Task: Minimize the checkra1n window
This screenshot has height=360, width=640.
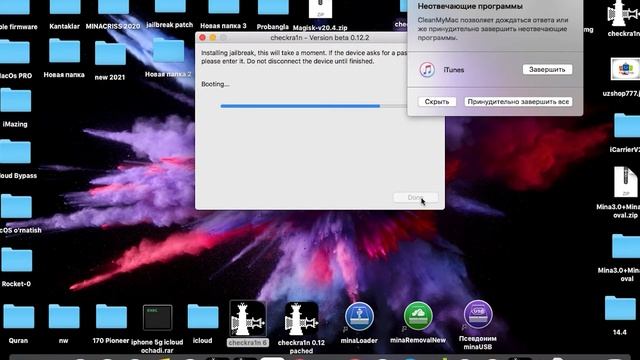Action: [213, 38]
